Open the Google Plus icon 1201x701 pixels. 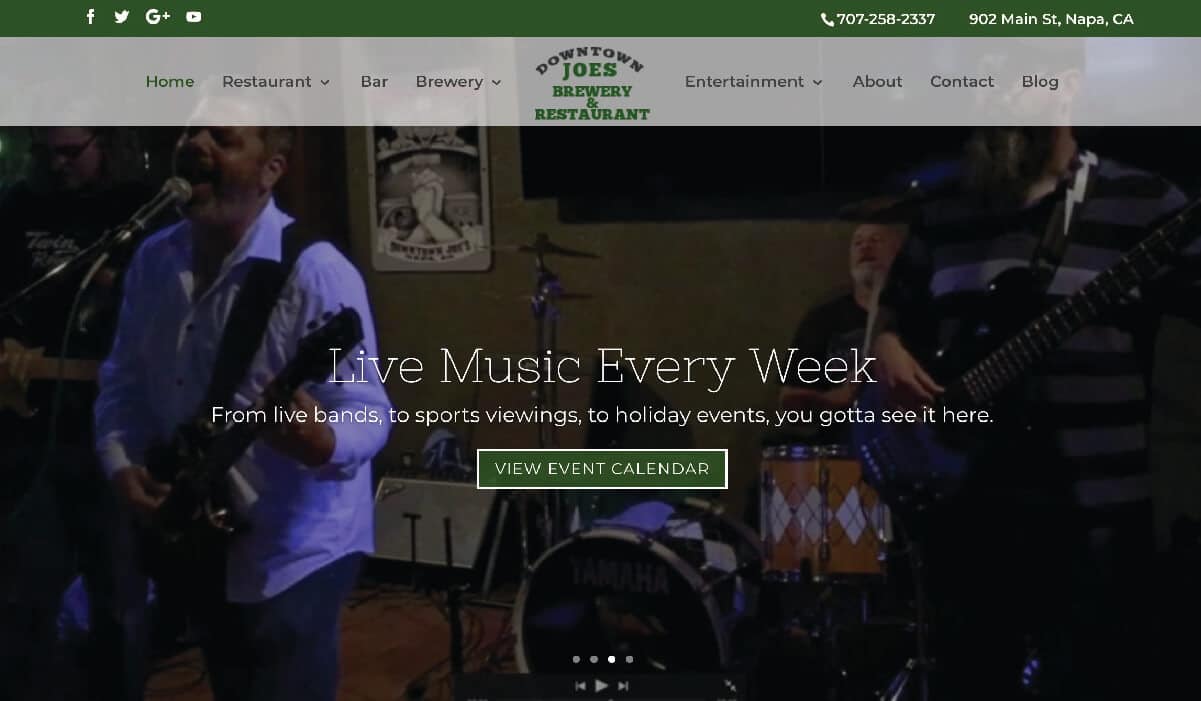(158, 16)
